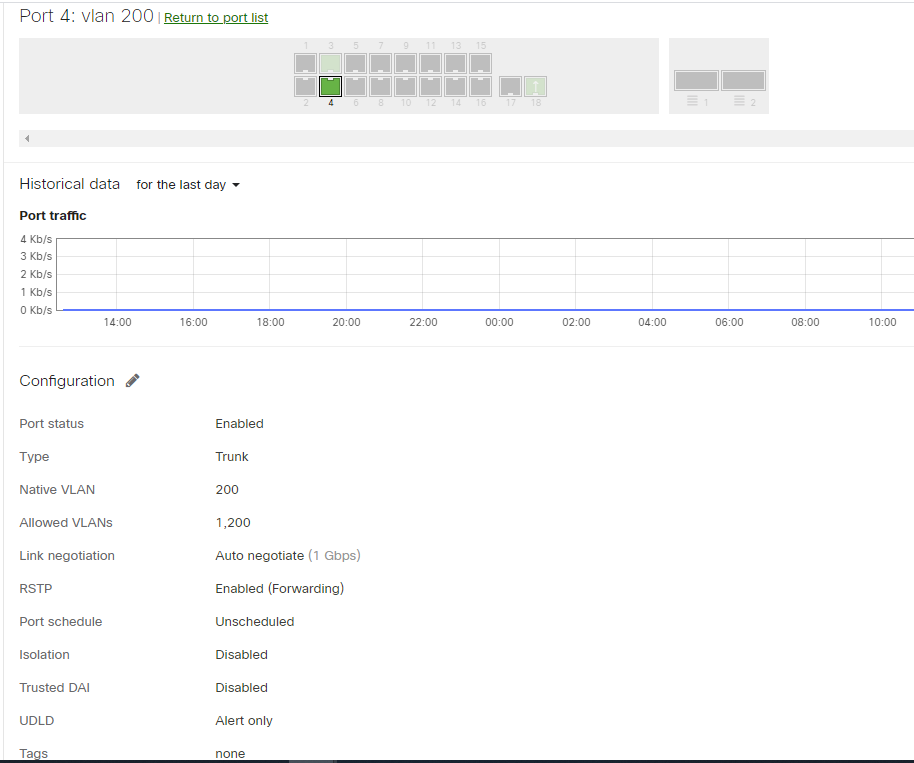Select the uplink port 18 icon

point(536,87)
